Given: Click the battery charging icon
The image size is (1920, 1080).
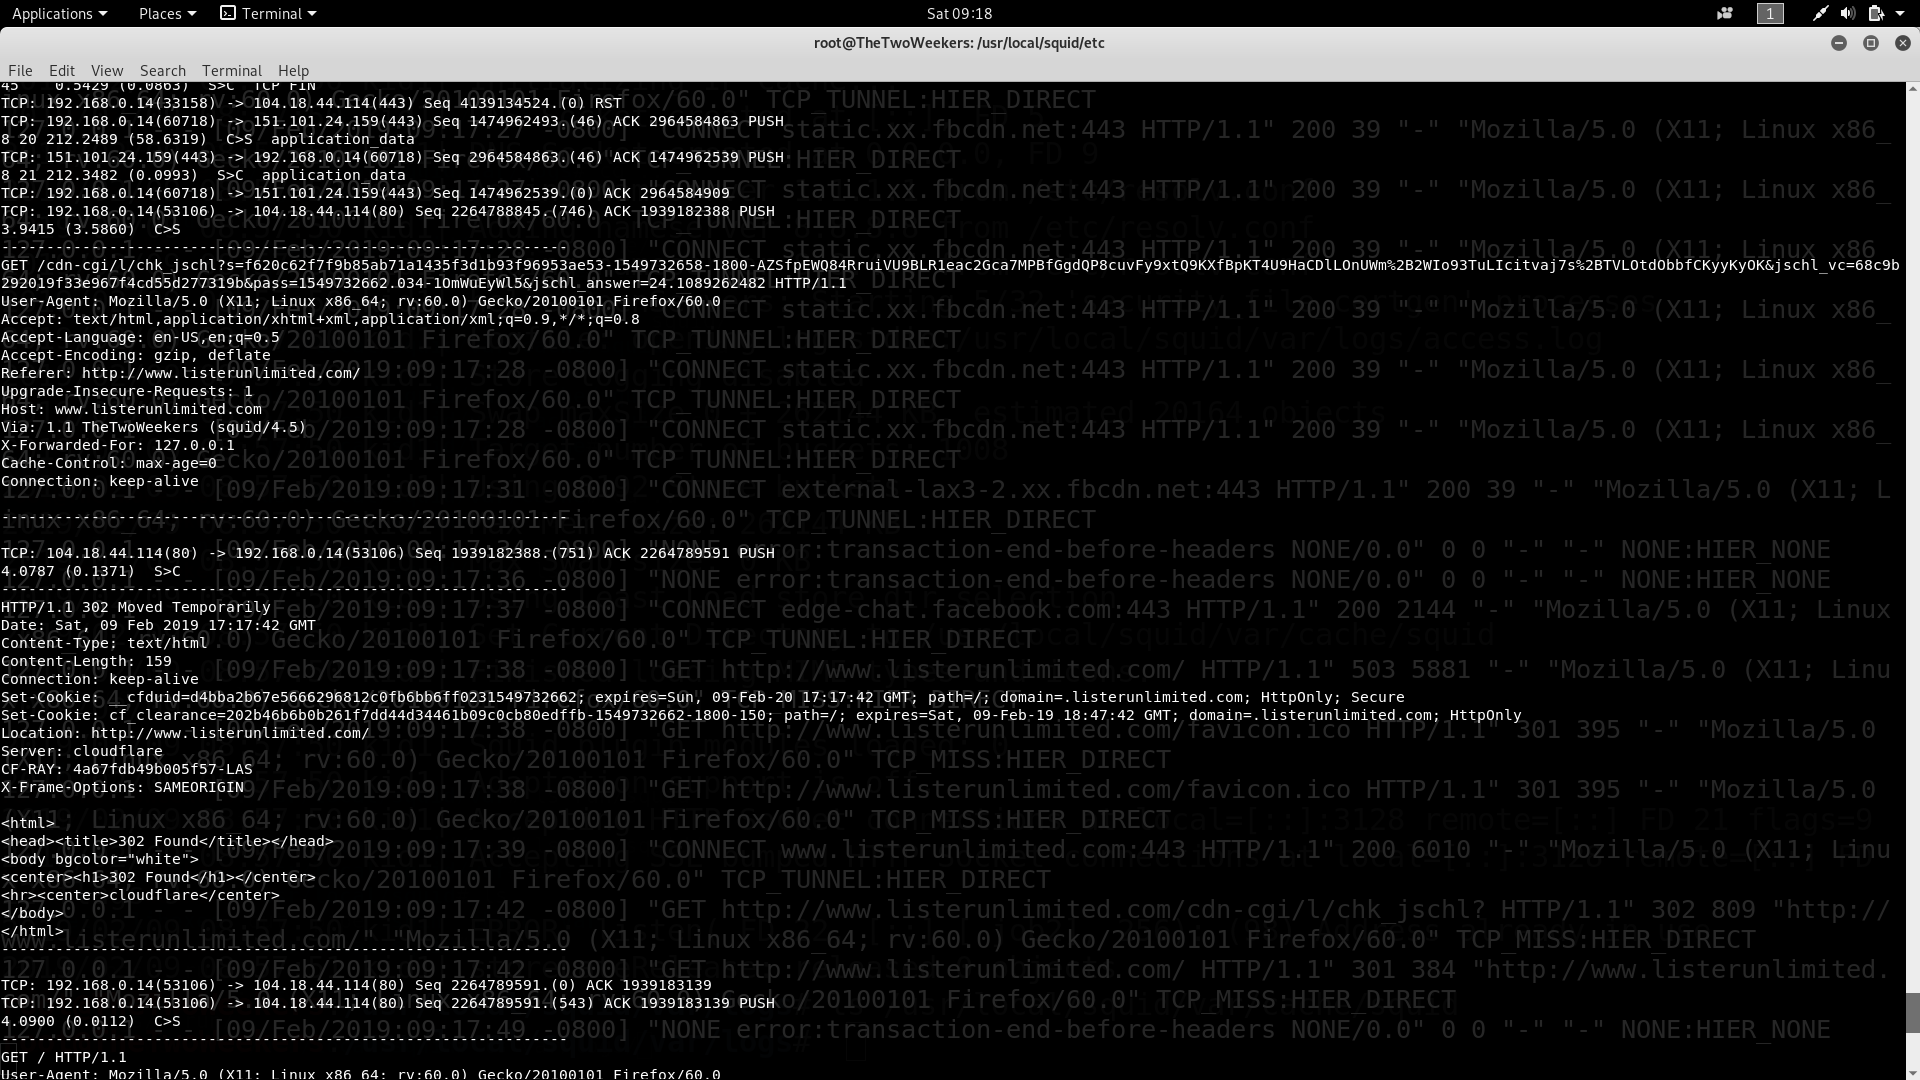Looking at the screenshot, I should click(1876, 13).
